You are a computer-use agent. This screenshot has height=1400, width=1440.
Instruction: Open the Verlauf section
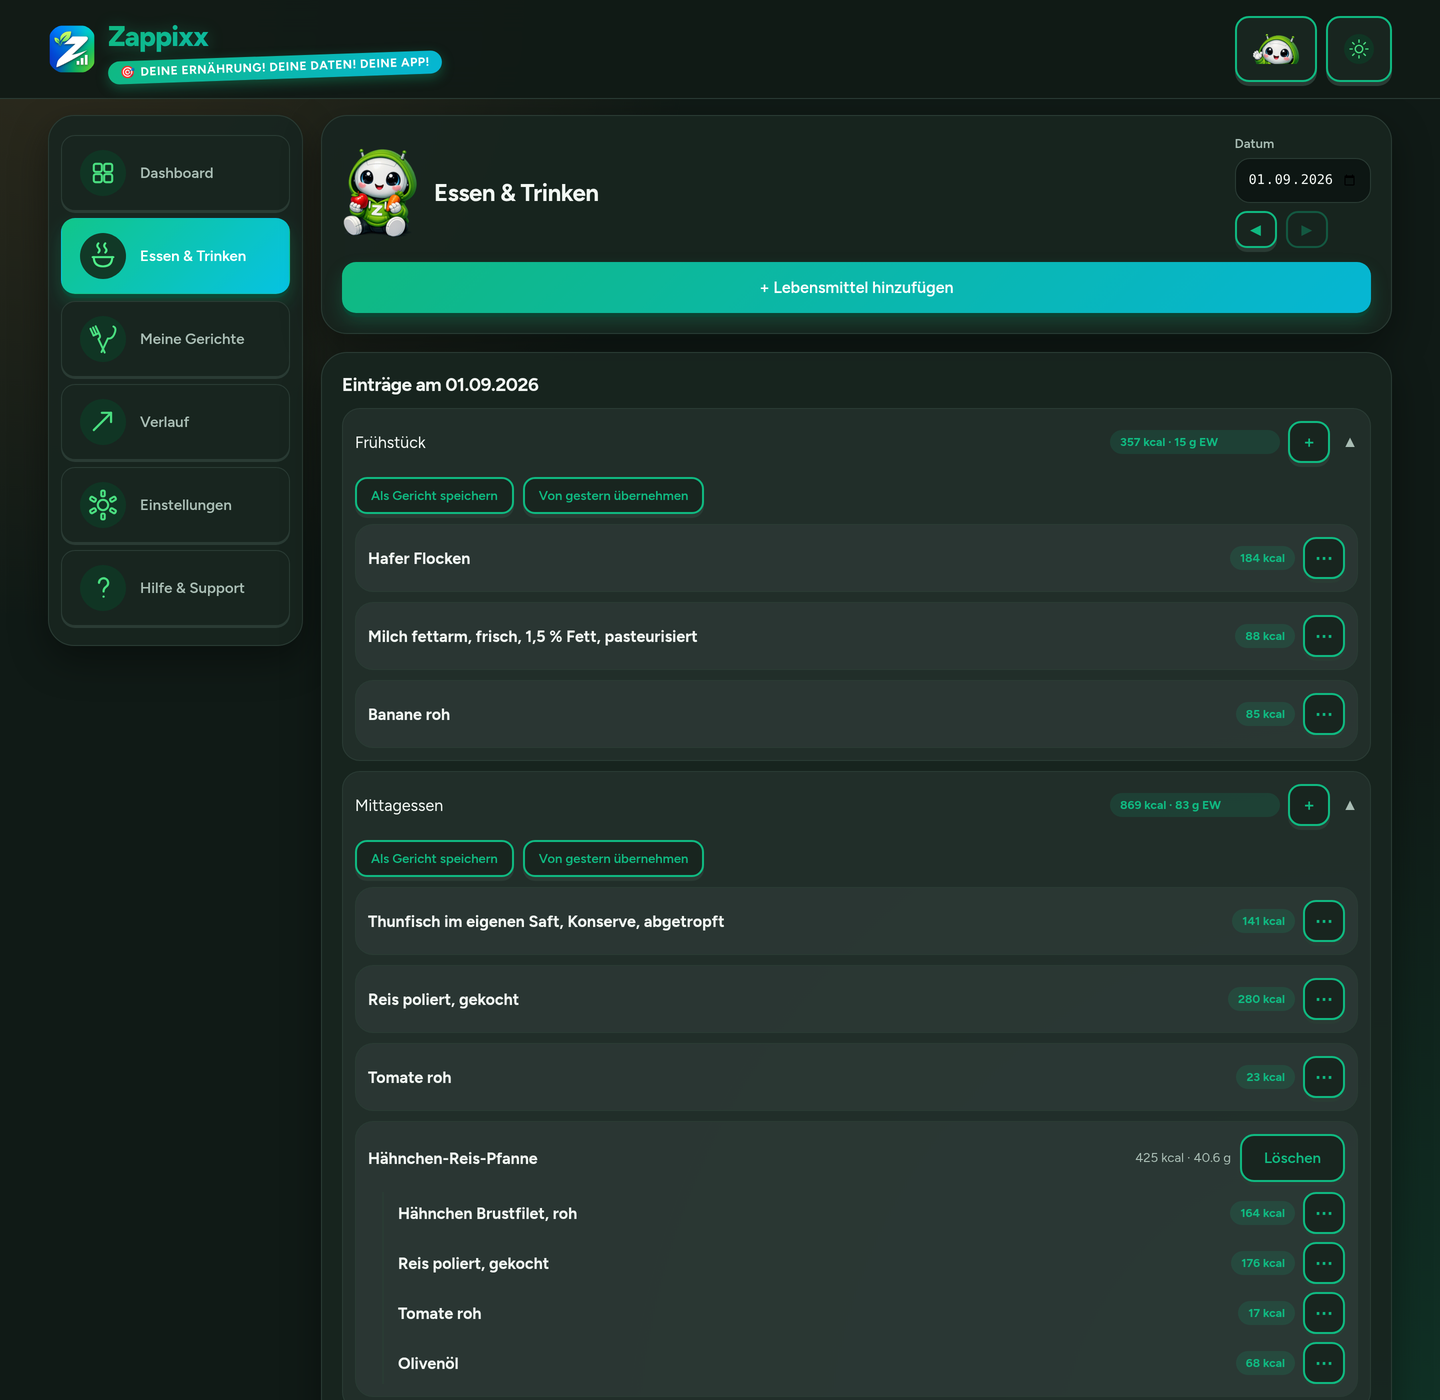(x=175, y=422)
